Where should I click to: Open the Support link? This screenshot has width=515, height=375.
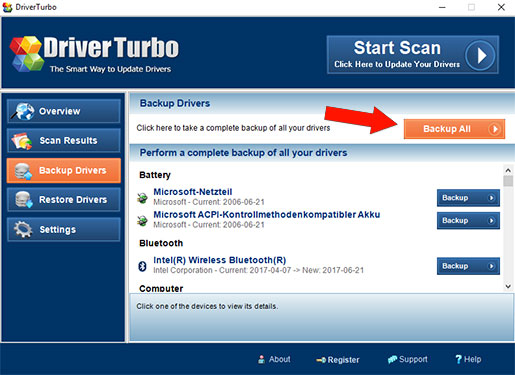407,359
